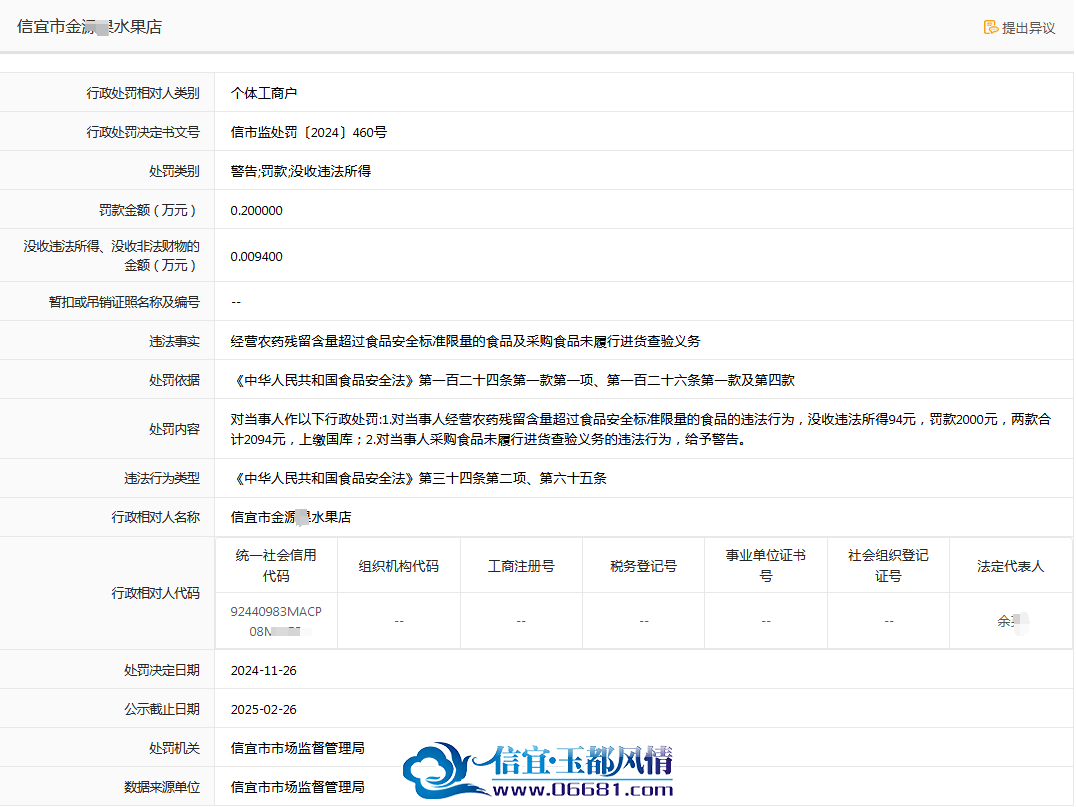The width and height of the screenshot is (1076, 807).
Task: Click the 处罚内容 label
Action: coord(174,430)
